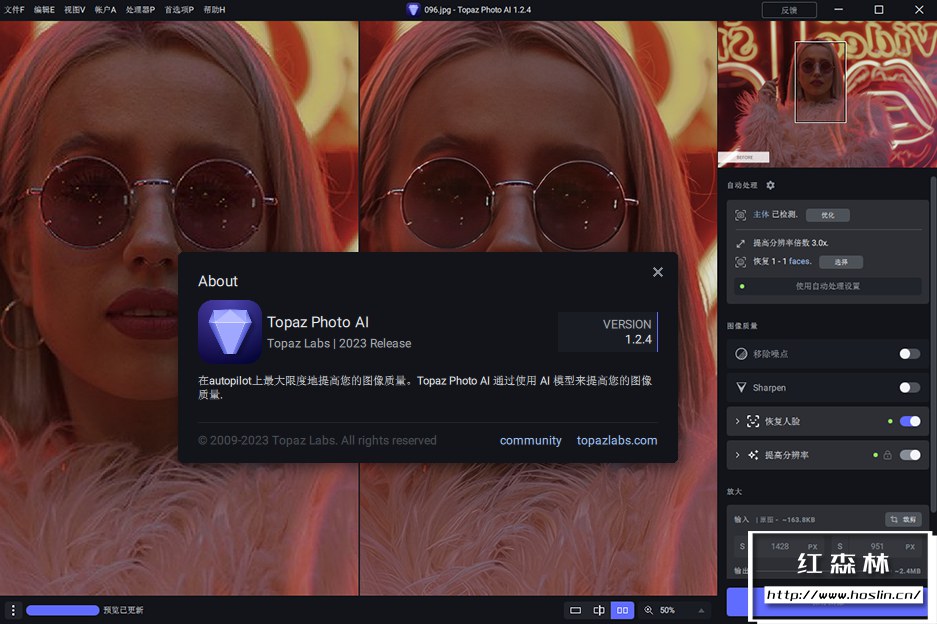Open the 编辑E menu

point(44,10)
